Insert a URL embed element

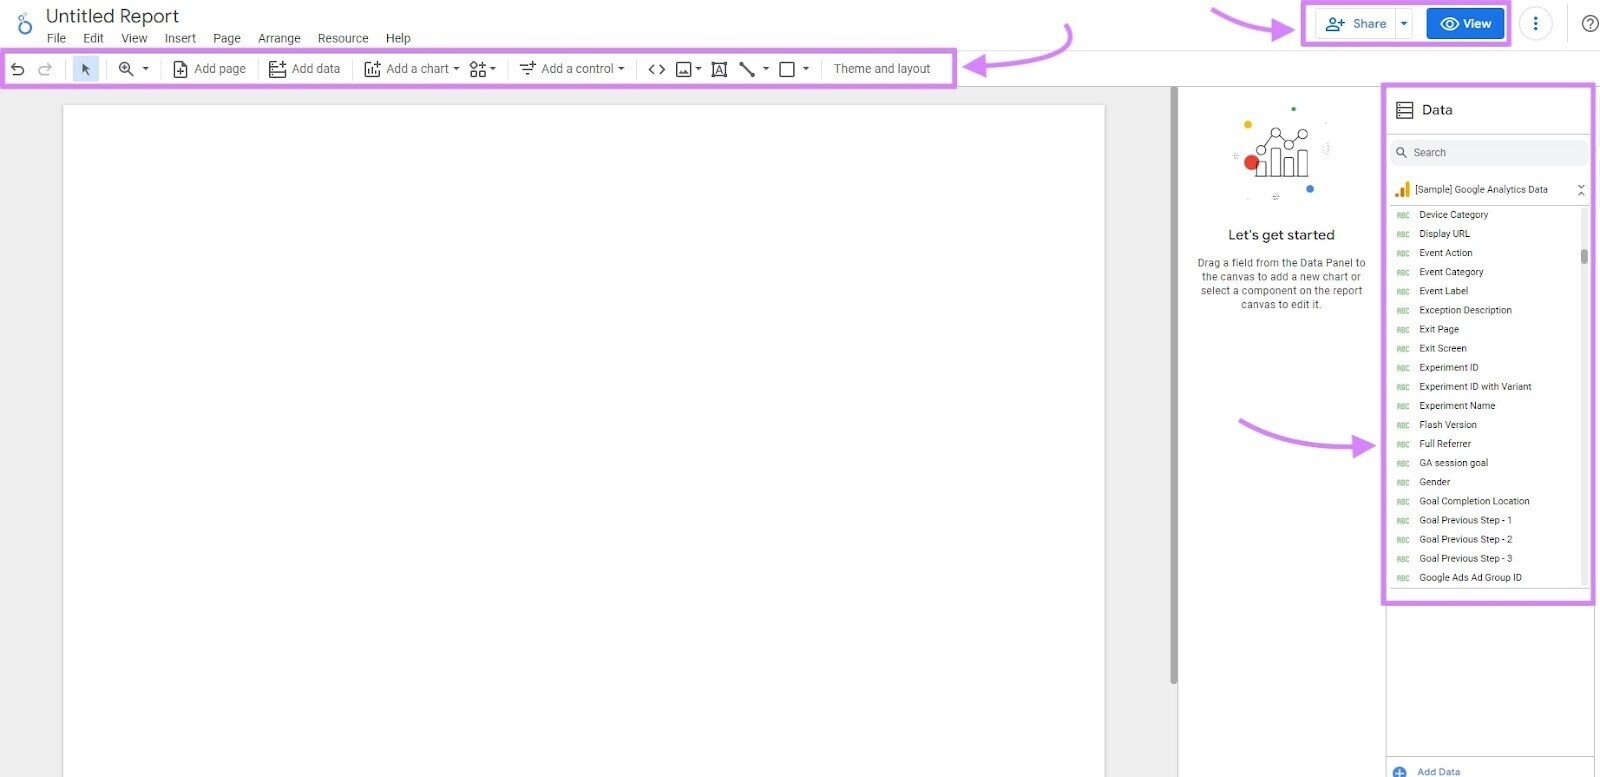[x=657, y=69]
